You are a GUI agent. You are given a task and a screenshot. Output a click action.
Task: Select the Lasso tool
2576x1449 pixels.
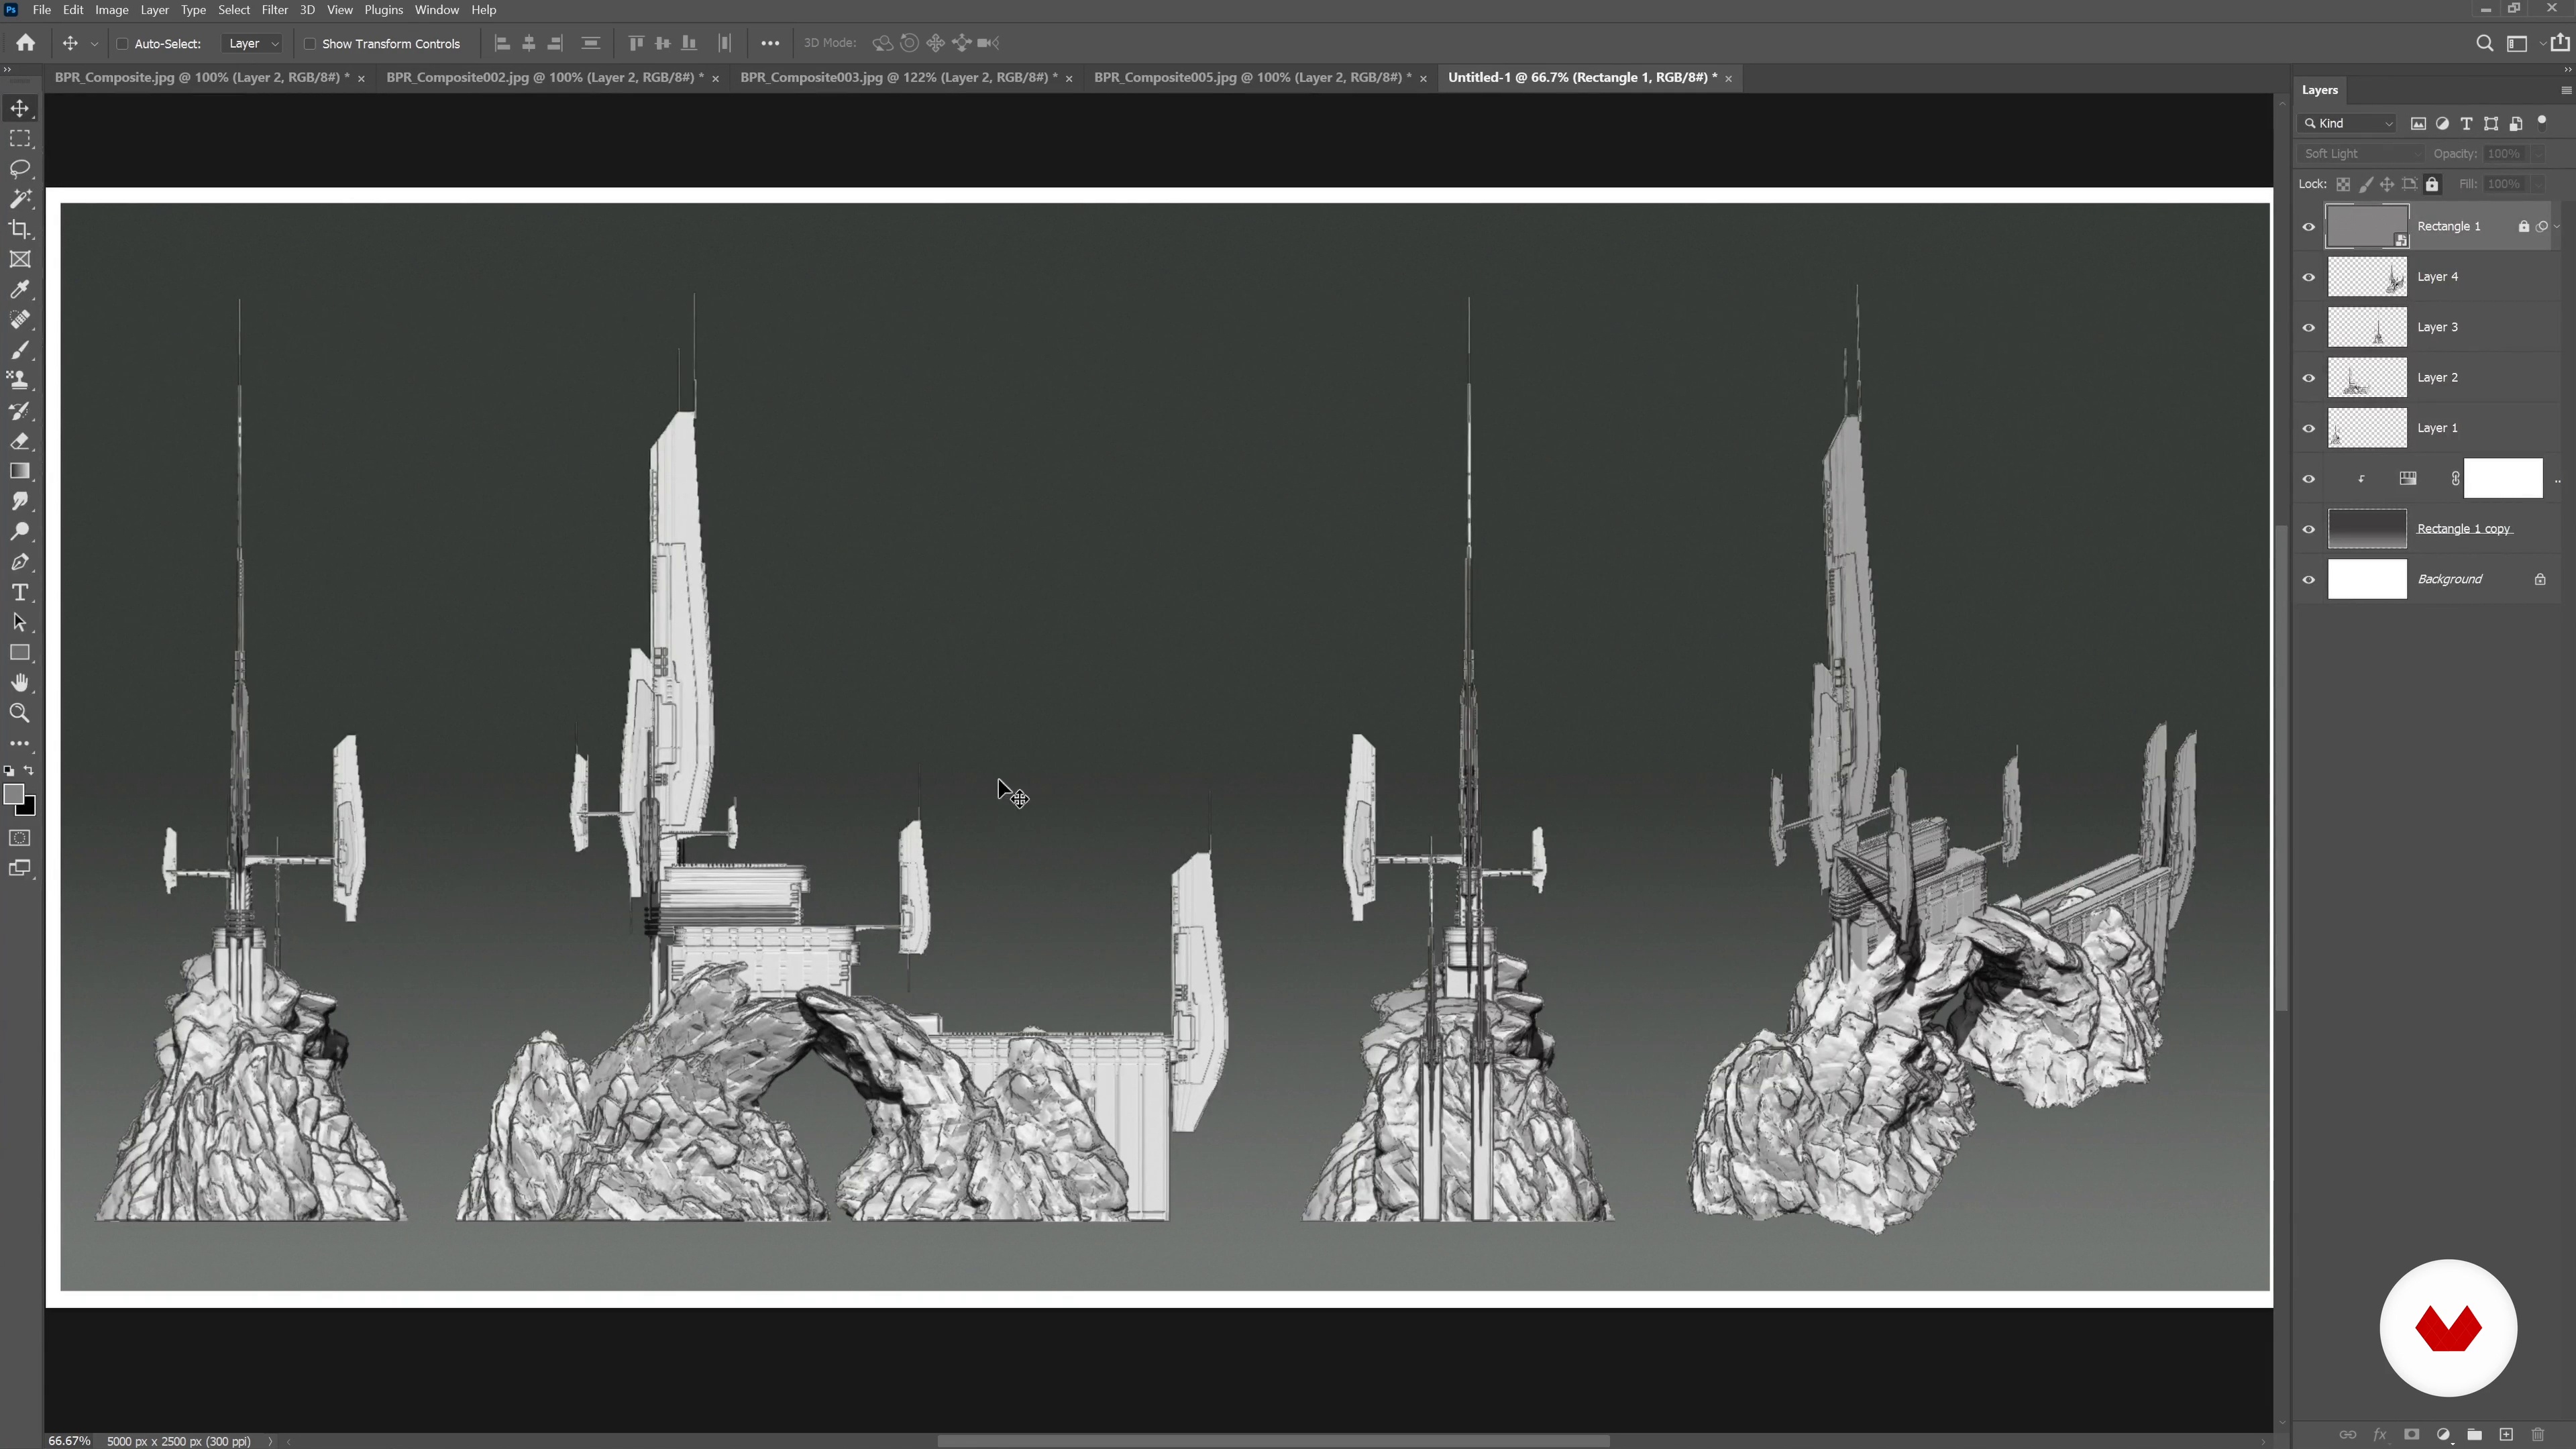pos(20,168)
